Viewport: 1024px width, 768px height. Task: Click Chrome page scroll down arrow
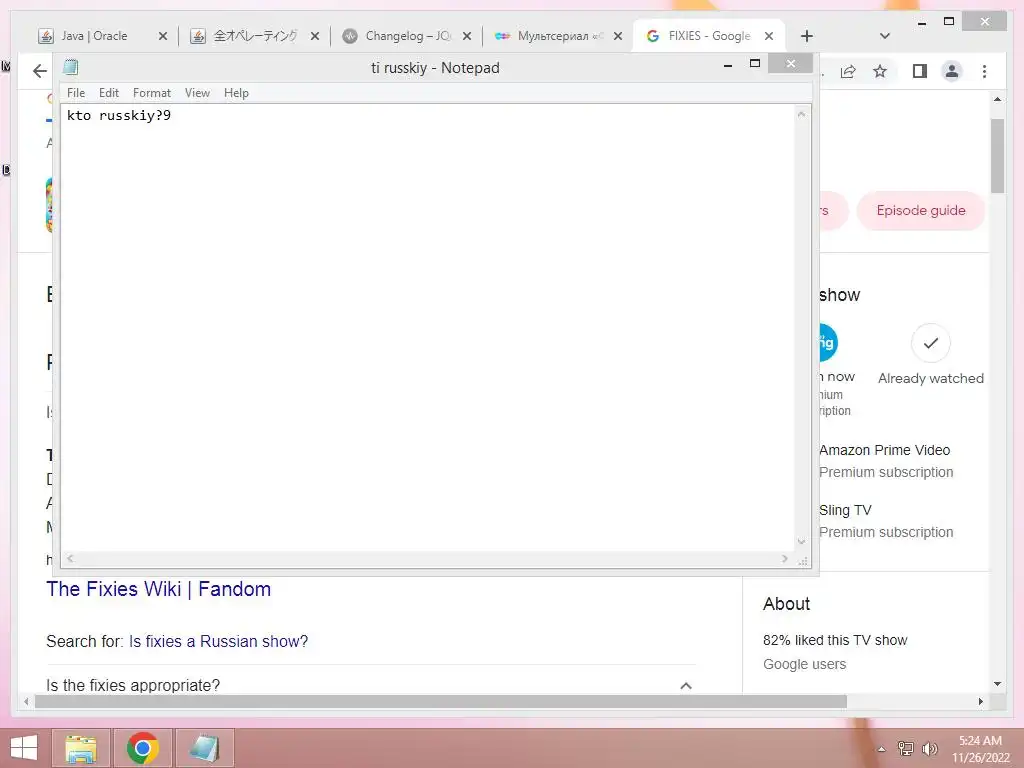point(997,684)
